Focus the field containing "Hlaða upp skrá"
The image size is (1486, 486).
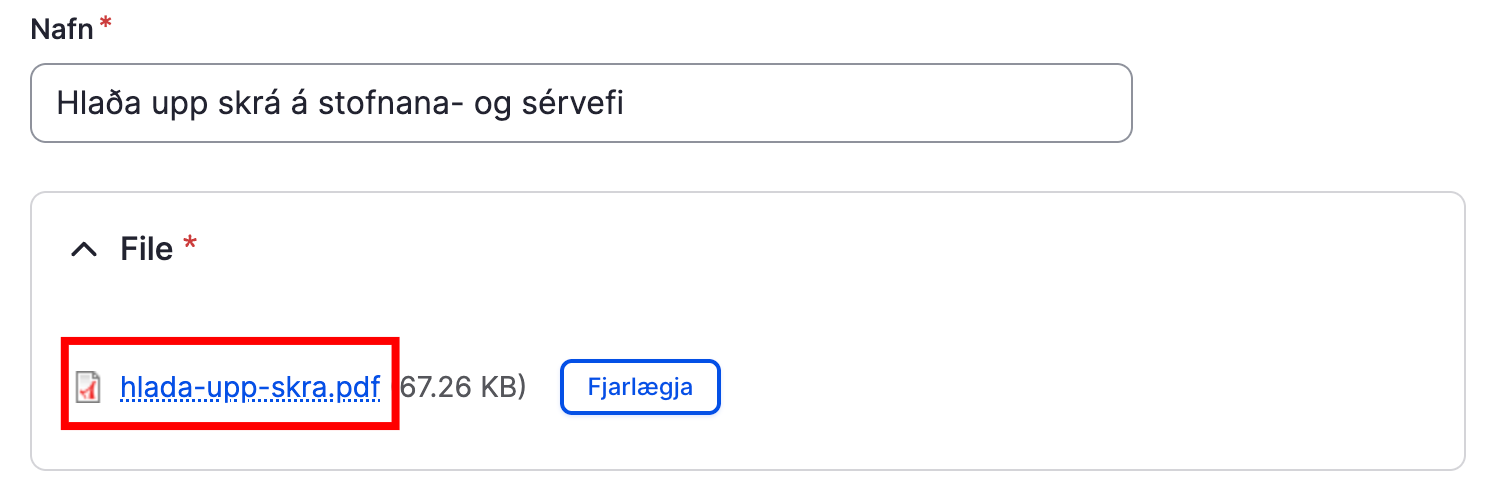click(580, 103)
